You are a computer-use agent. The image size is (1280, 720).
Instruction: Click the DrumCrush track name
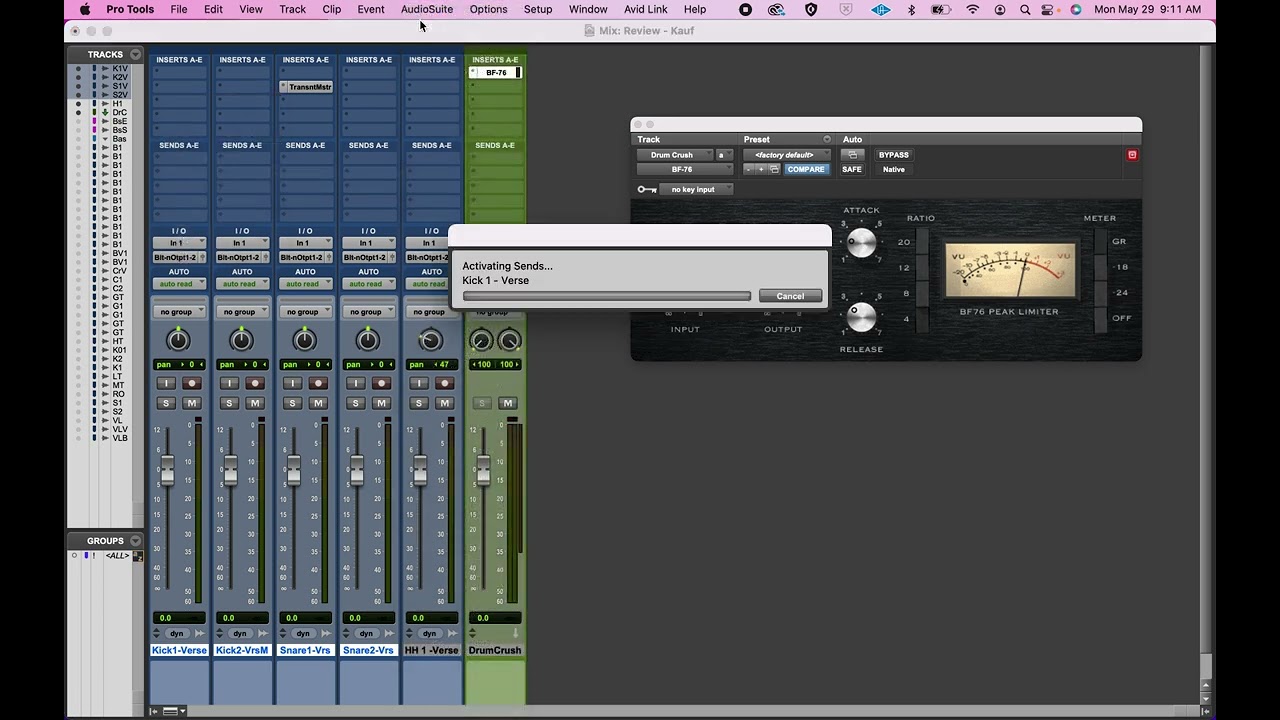click(x=495, y=650)
